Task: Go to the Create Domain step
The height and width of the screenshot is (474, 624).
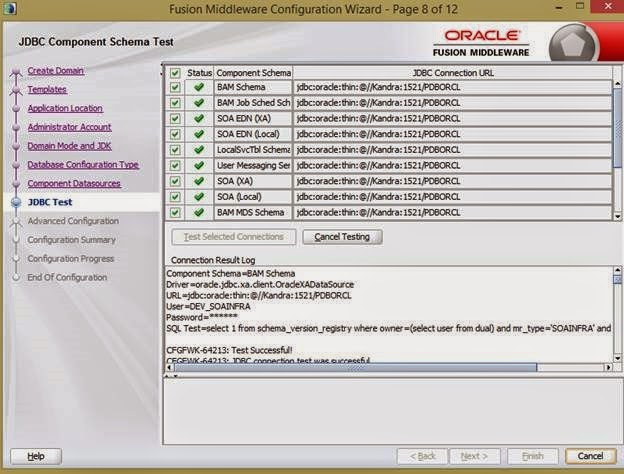Action: click(55, 71)
